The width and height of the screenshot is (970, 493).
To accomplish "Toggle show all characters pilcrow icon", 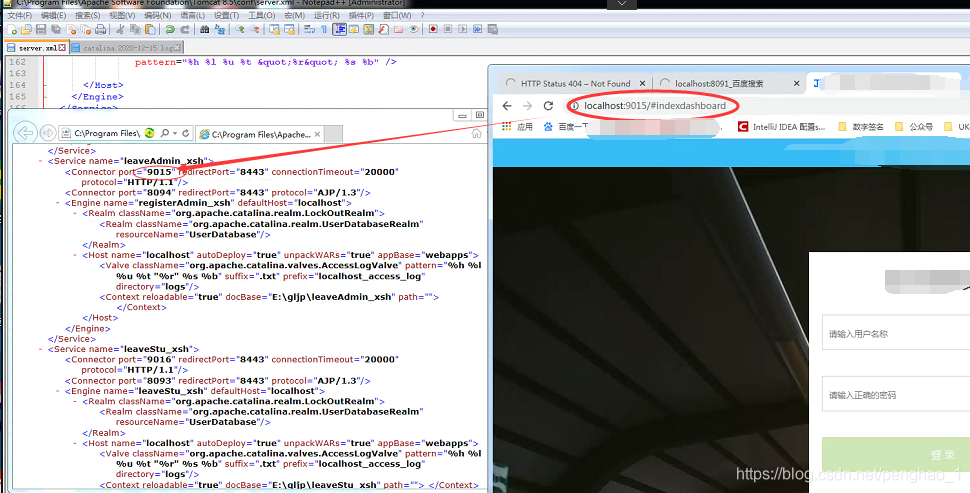I will (324, 30).
